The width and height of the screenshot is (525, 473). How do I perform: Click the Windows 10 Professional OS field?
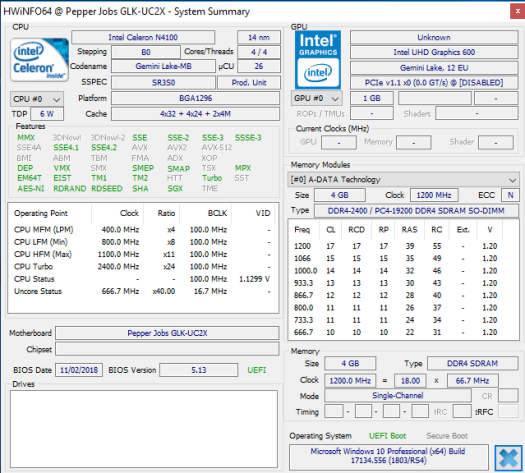(389, 457)
